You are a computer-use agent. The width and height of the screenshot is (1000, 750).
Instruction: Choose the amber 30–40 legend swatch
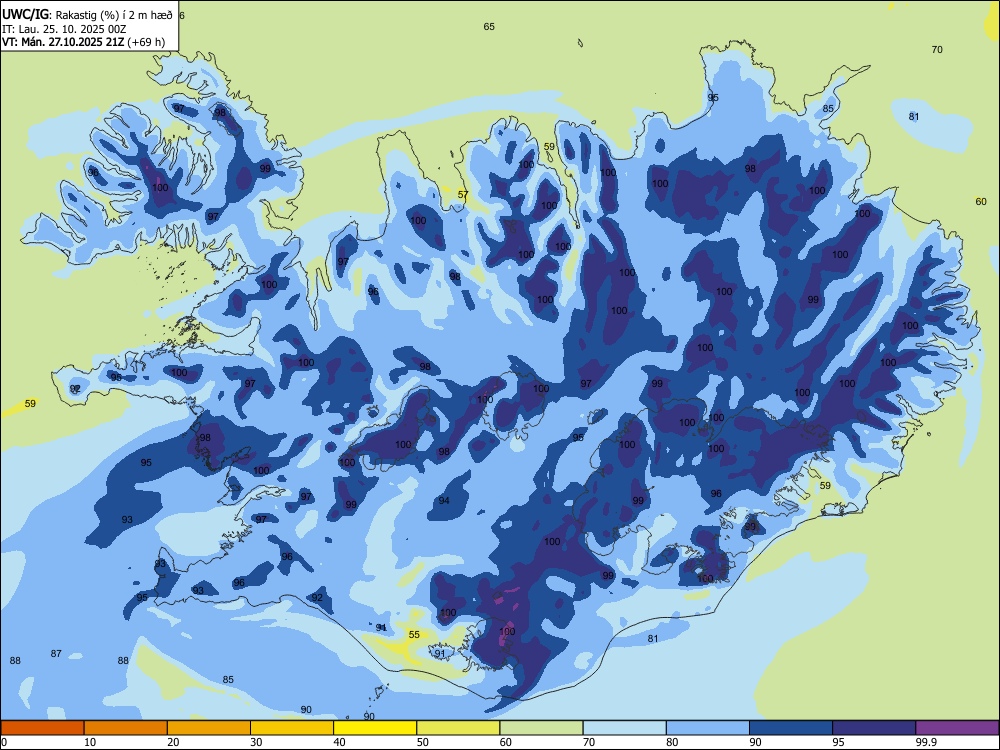pyautogui.click(x=292, y=728)
